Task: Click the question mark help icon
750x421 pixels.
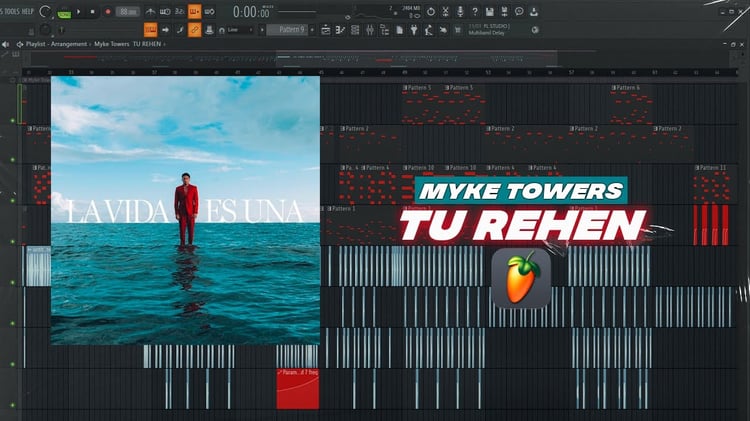Action: 474,11
